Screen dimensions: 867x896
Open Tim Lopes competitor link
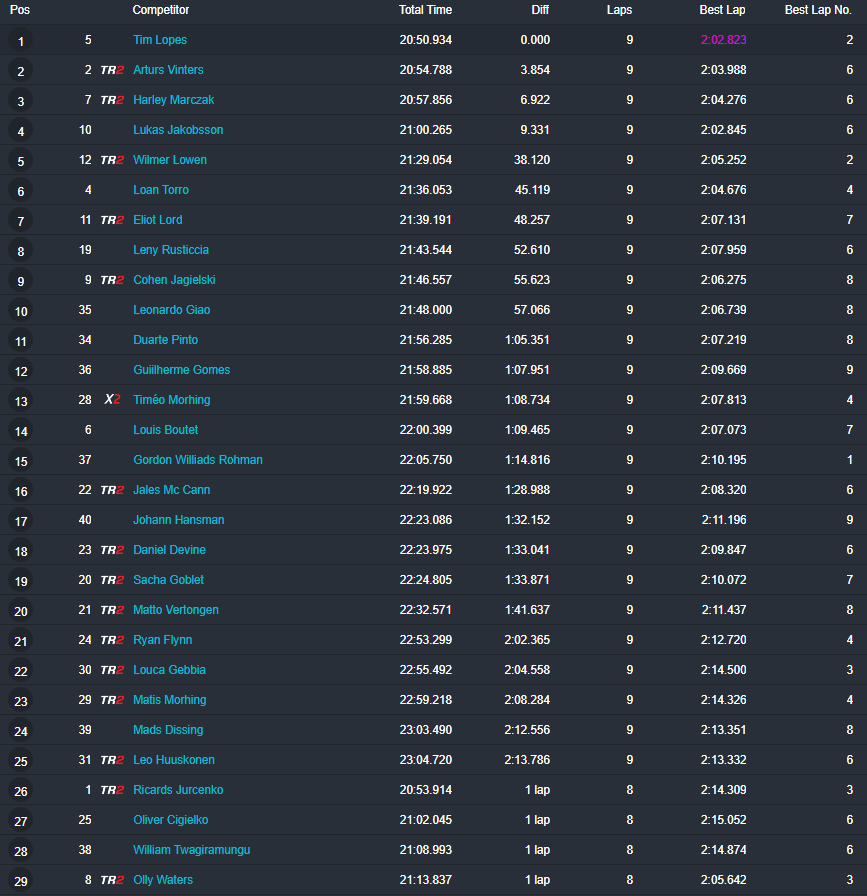pos(160,40)
